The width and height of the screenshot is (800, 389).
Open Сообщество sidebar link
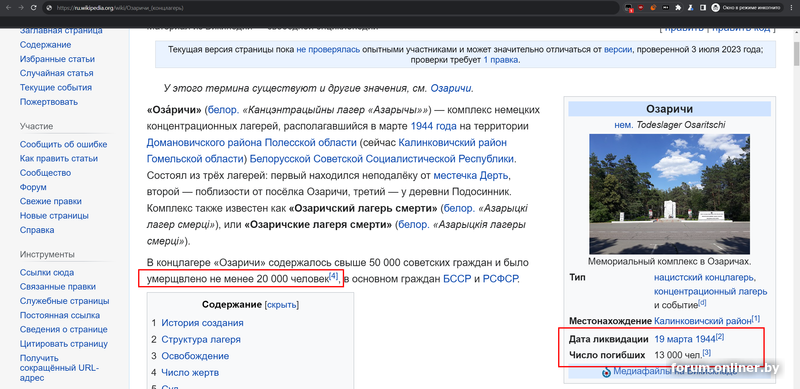(45, 173)
